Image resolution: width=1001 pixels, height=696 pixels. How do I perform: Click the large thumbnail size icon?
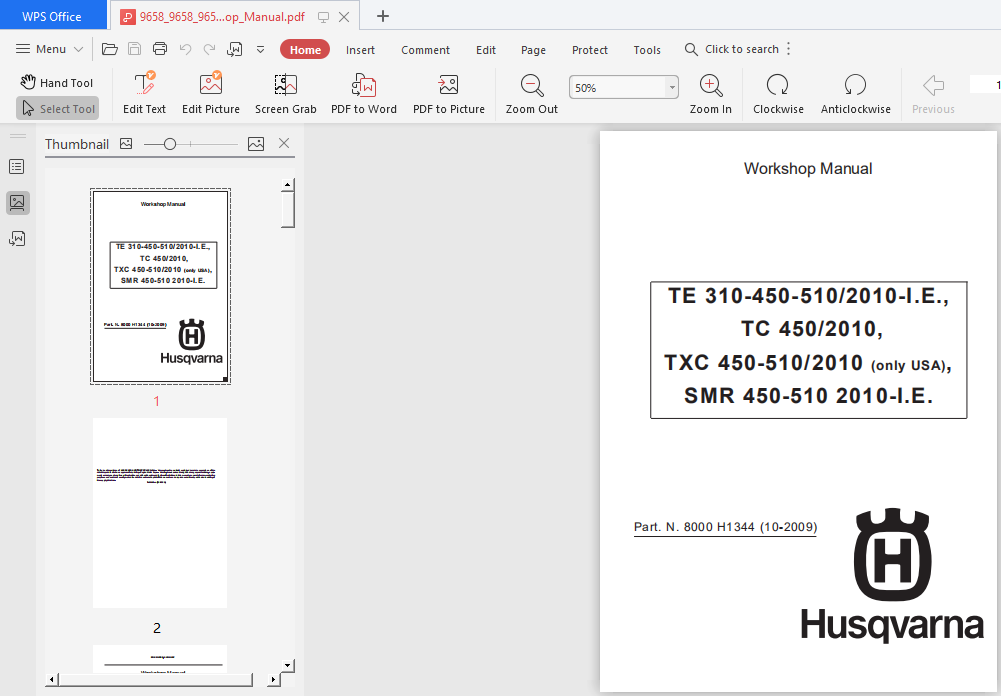(256, 144)
